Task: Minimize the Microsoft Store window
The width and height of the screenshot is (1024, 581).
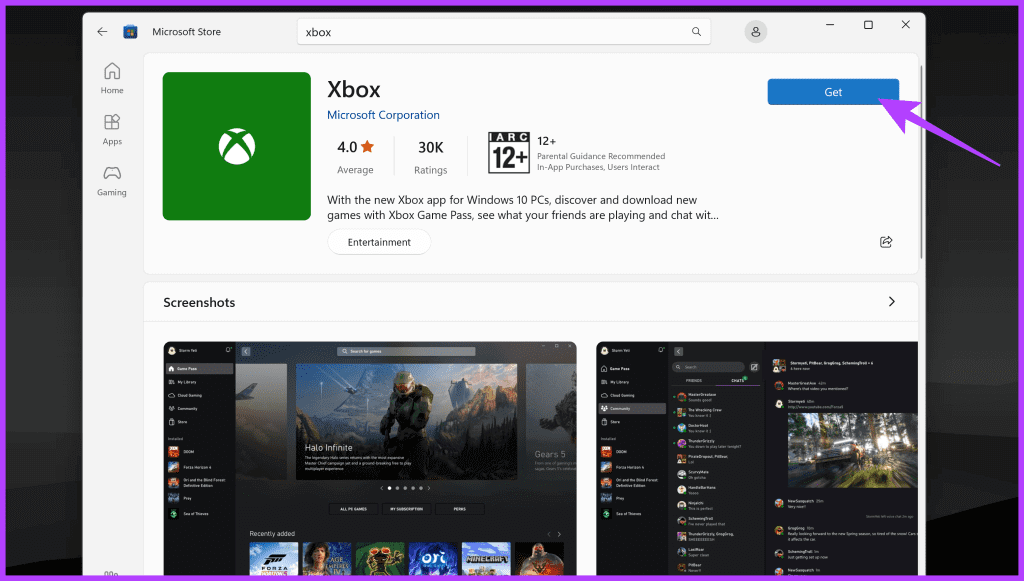Action: pyautogui.click(x=829, y=25)
